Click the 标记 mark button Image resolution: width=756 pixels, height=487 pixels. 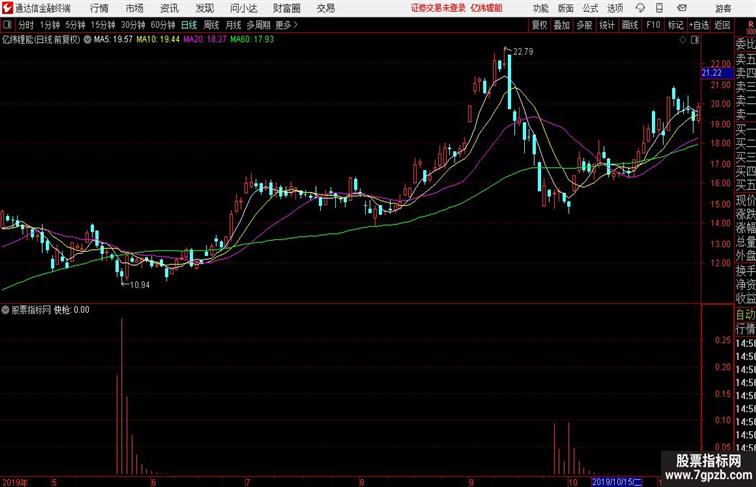click(x=675, y=25)
